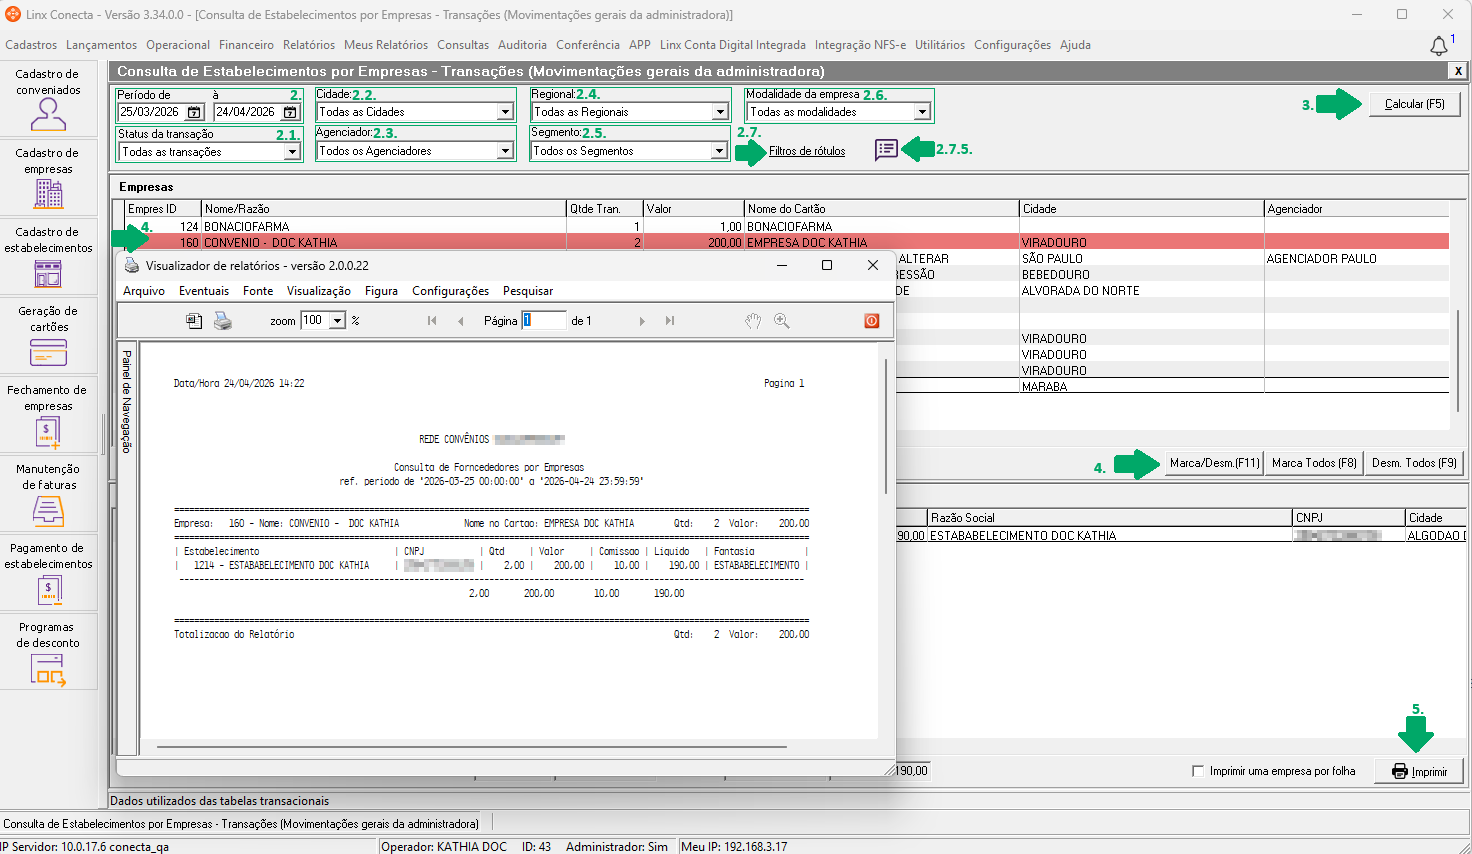Viewport: 1472px width, 854px height.
Task: Click the Calcular (F5) button
Action: [1414, 104]
